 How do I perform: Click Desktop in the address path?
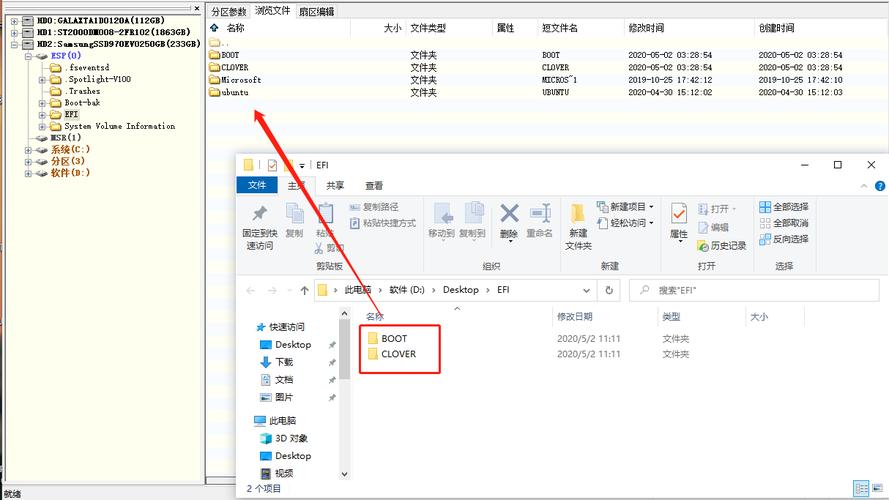coord(460,290)
